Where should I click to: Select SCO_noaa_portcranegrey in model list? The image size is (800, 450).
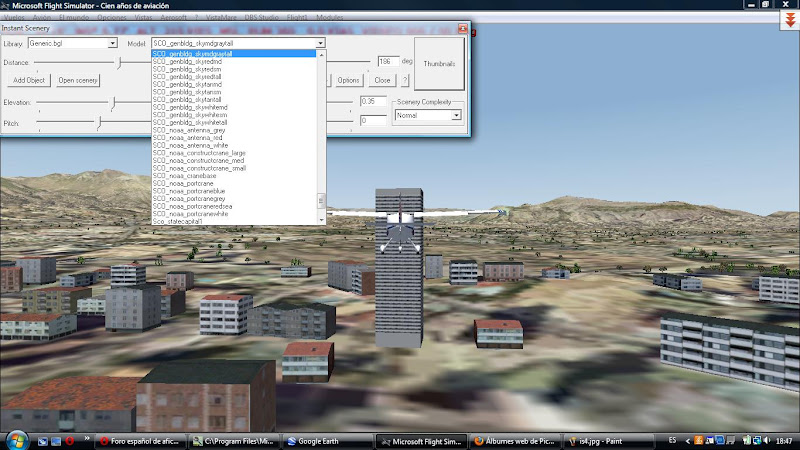[x=234, y=198]
